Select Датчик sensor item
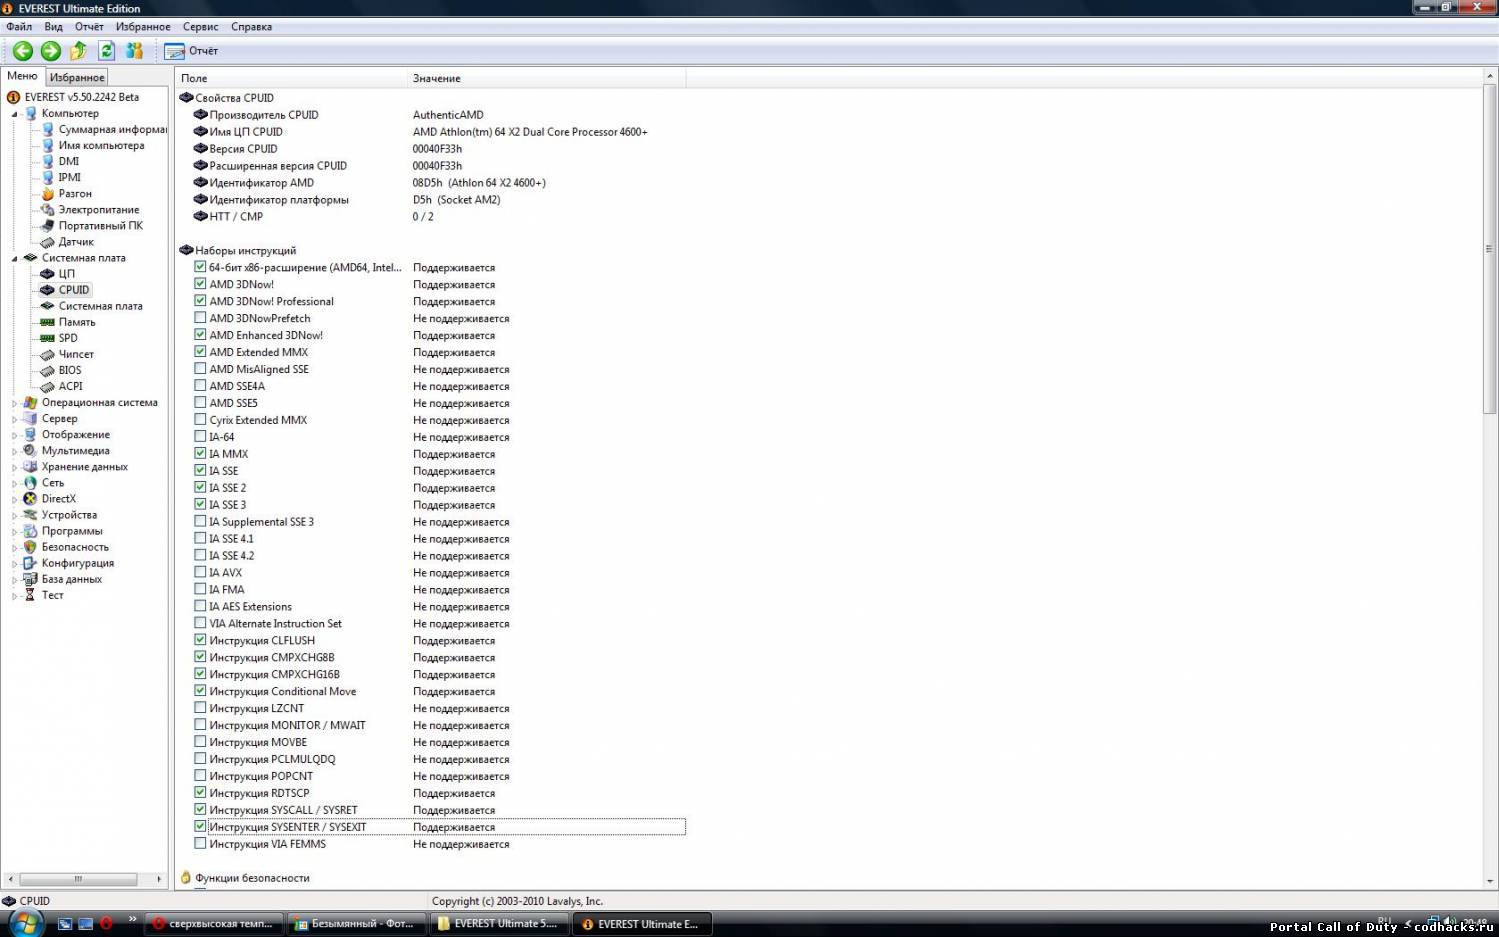 pyautogui.click(x=76, y=242)
